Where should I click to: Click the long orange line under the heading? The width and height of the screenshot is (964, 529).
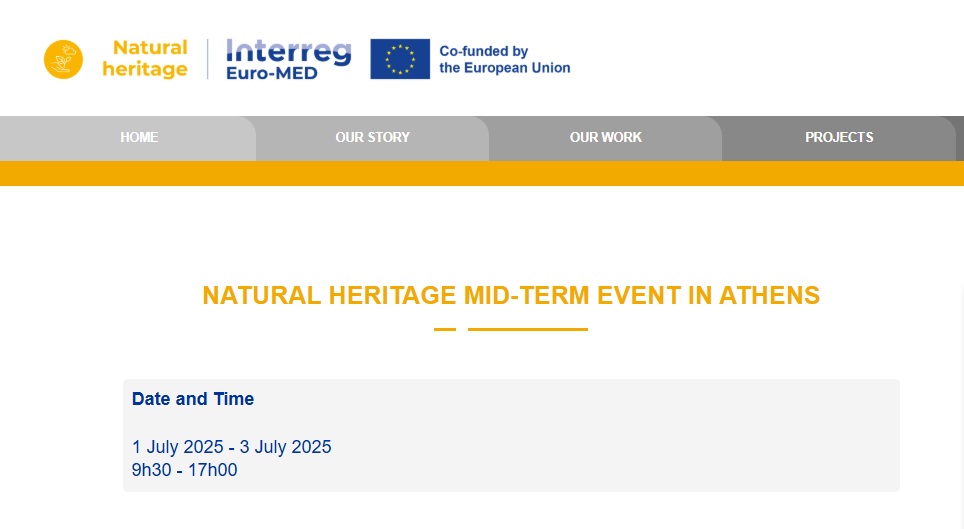(528, 329)
